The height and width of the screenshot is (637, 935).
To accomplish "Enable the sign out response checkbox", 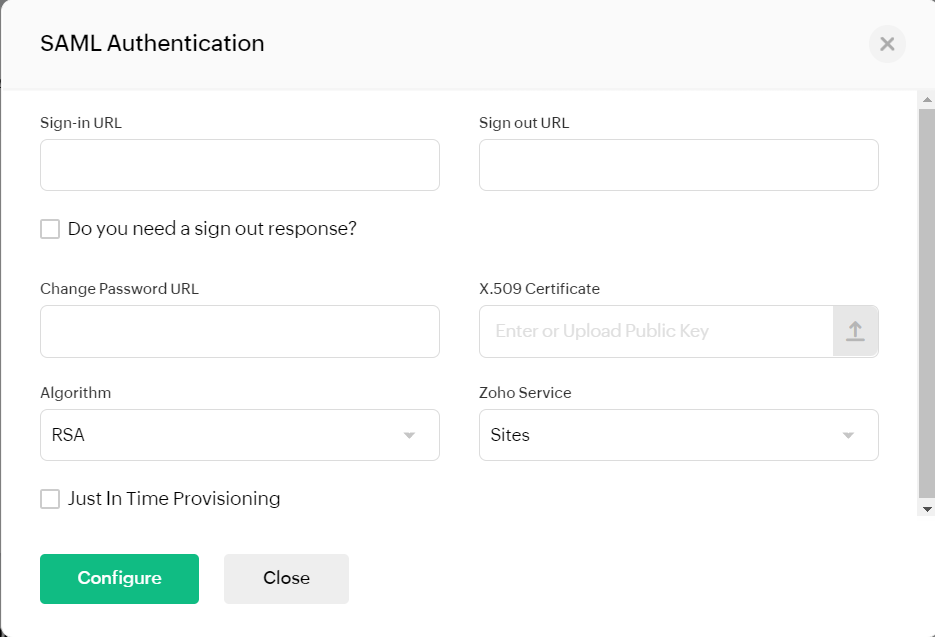I will tap(50, 228).
